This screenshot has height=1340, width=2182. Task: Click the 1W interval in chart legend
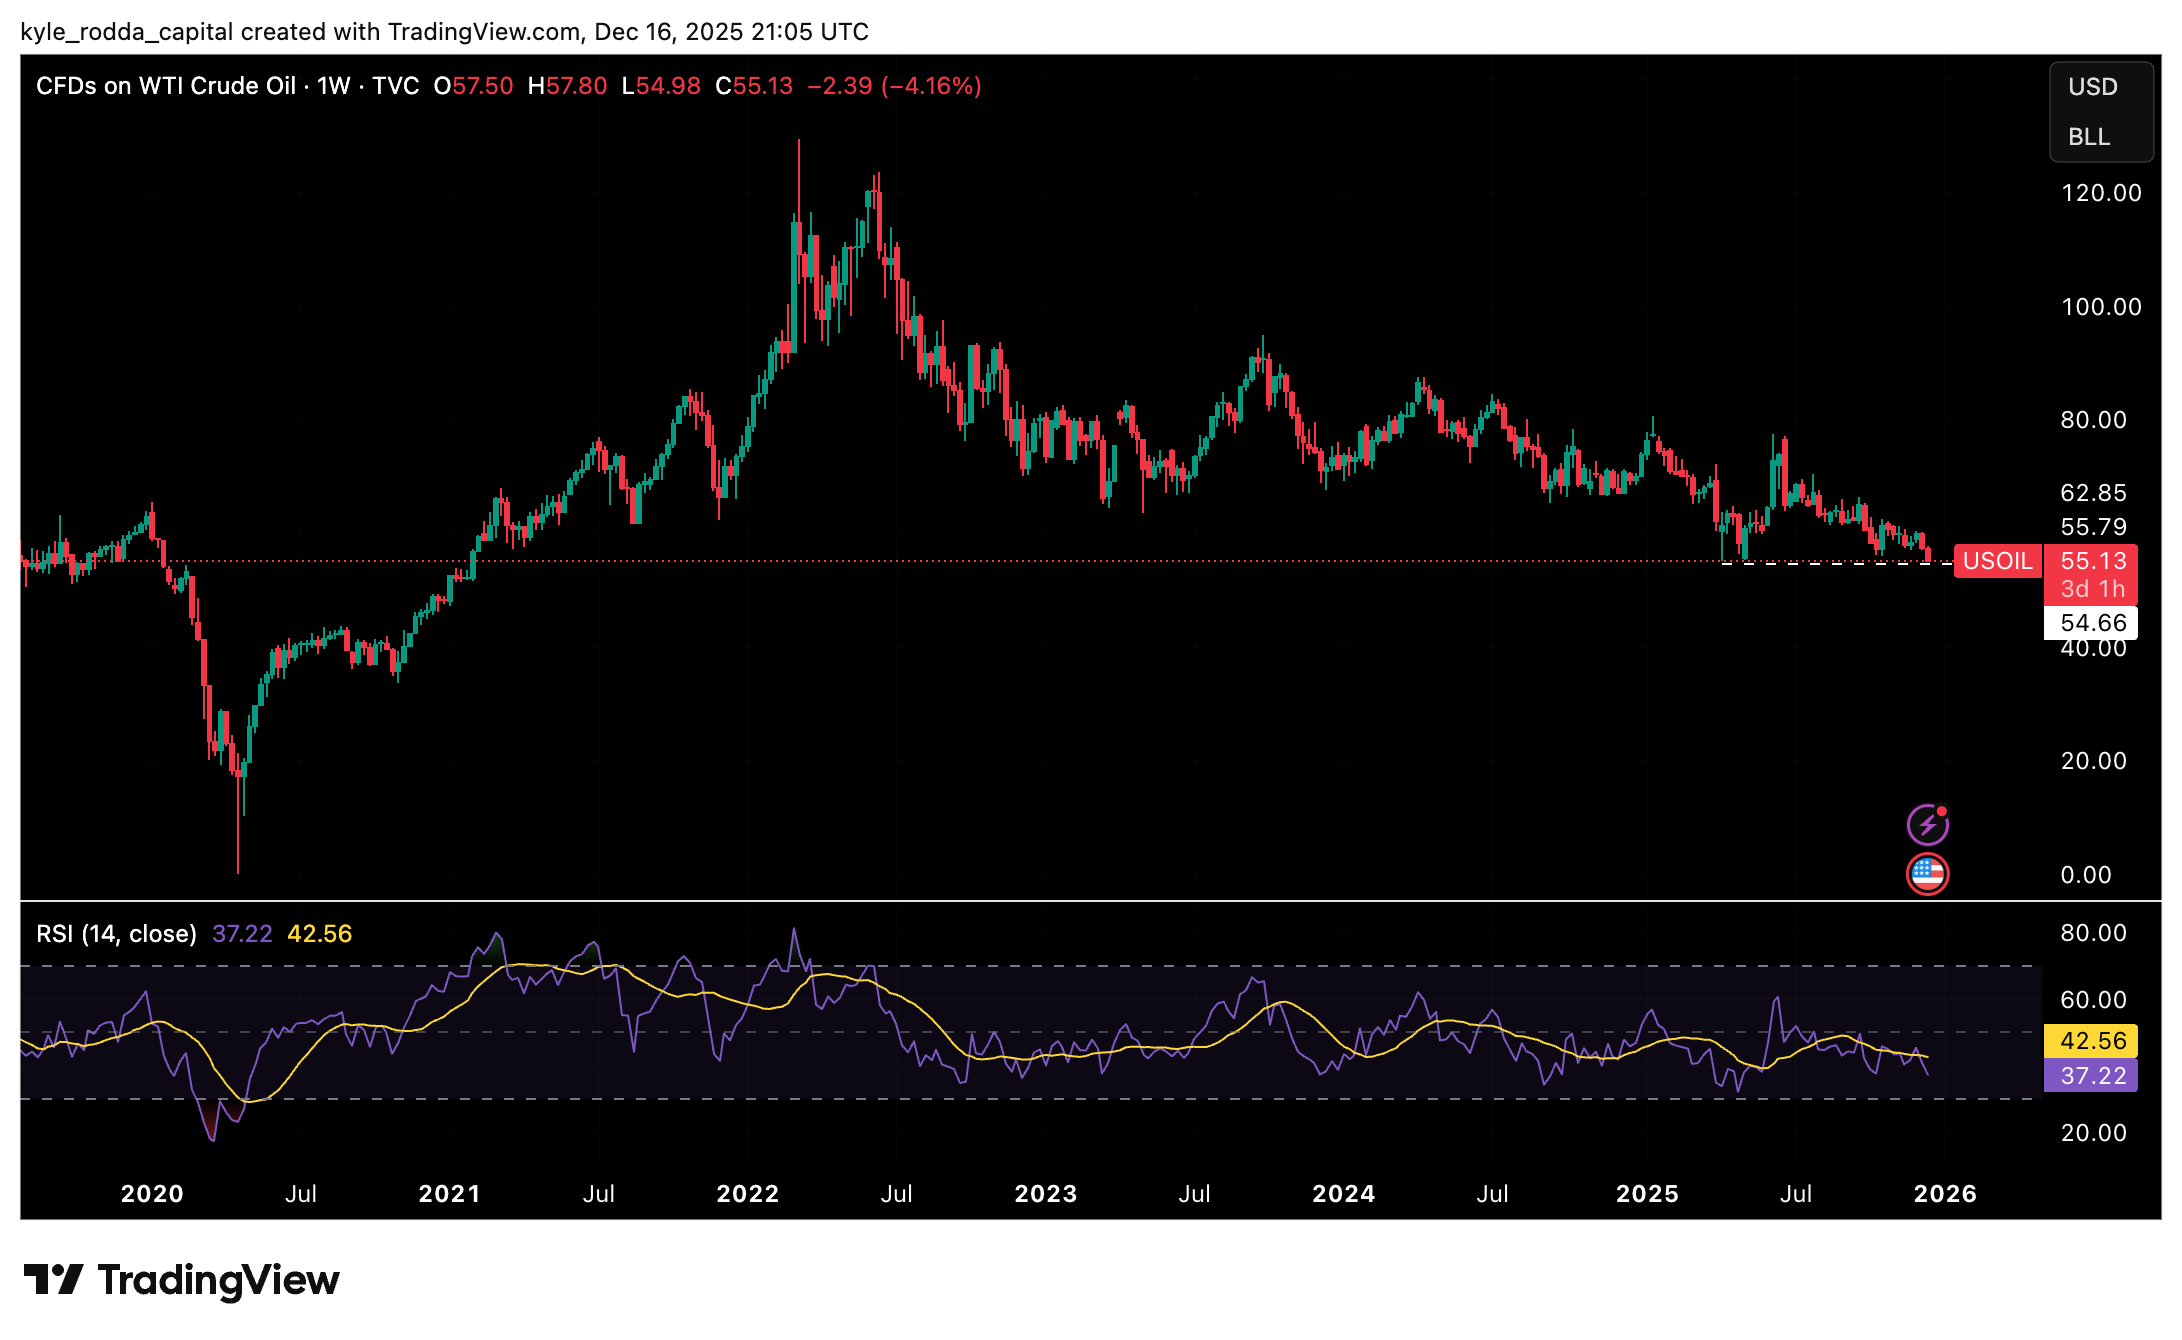tap(334, 86)
